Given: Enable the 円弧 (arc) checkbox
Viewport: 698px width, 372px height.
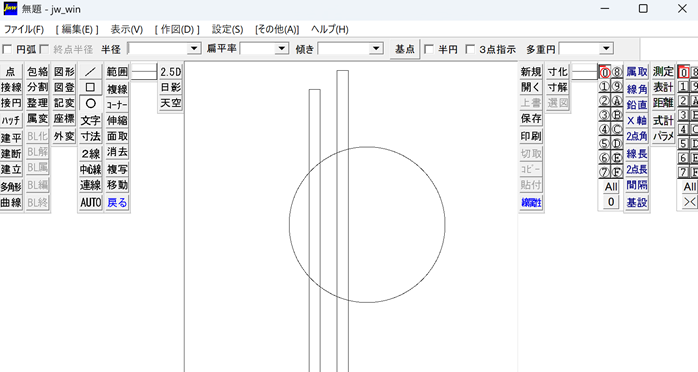Looking at the screenshot, I should click(x=7, y=49).
